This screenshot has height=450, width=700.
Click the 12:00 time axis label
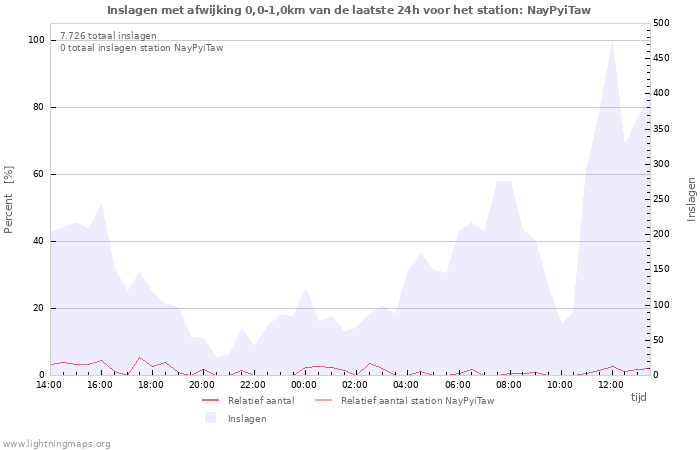[611, 385]
